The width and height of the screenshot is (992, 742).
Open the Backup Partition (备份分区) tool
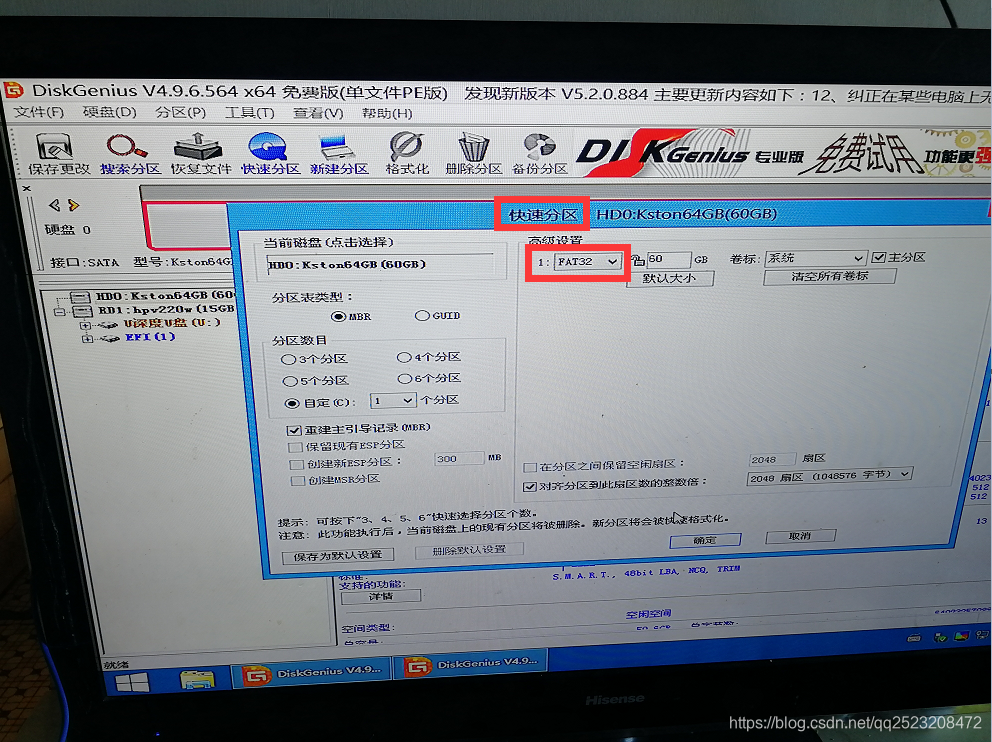pyautogui.click(x=540, y=154)
